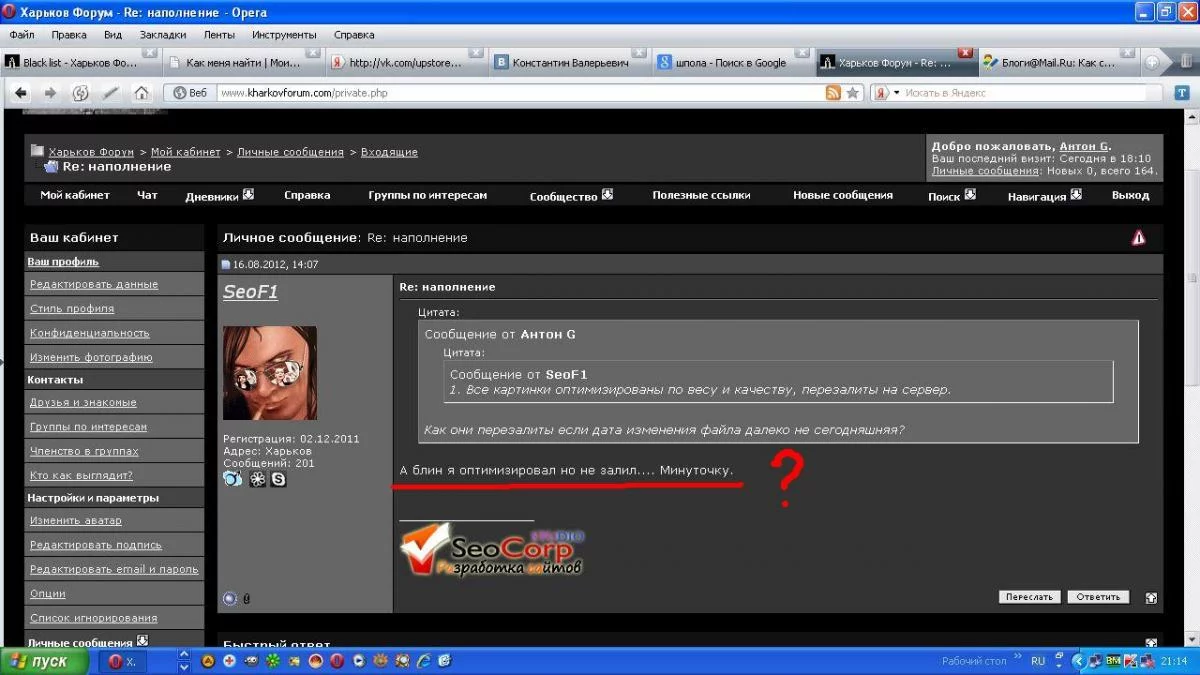1200x675 pixels.
Task: Open Список игнорирования in the sidebar
Action: 94,618
